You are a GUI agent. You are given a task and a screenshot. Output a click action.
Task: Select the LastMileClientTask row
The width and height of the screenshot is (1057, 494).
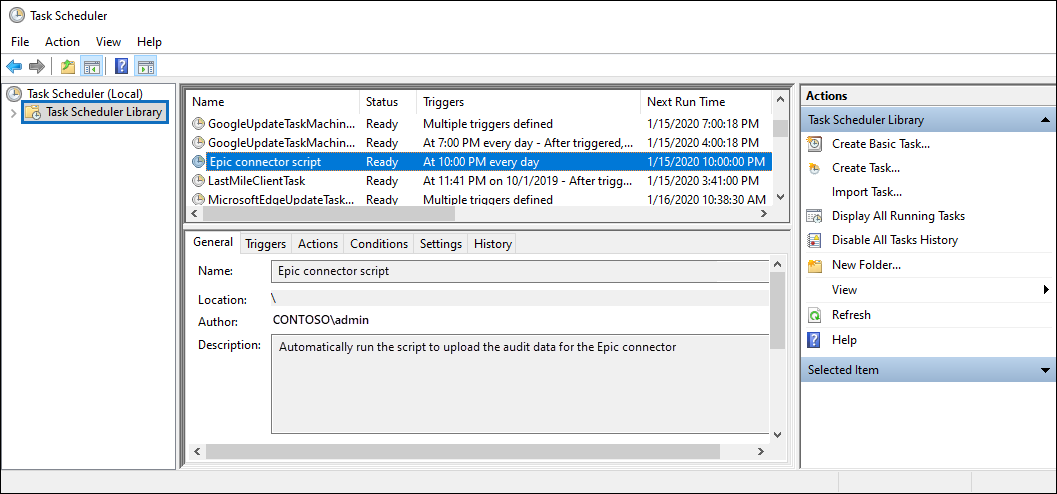click(479, 181)
